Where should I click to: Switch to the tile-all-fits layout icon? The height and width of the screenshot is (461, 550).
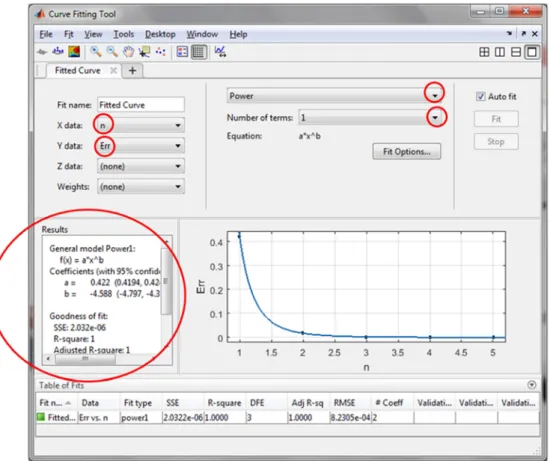(484, 52)
